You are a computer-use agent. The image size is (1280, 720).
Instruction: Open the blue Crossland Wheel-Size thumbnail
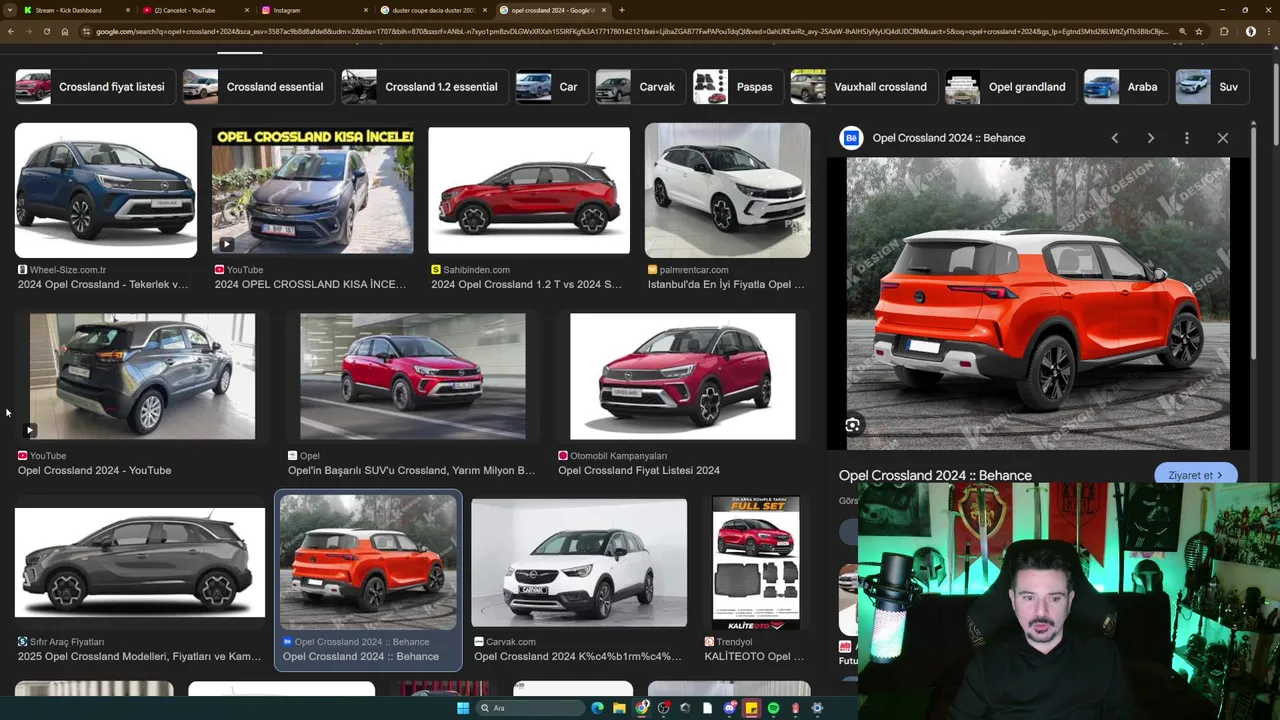106,190
